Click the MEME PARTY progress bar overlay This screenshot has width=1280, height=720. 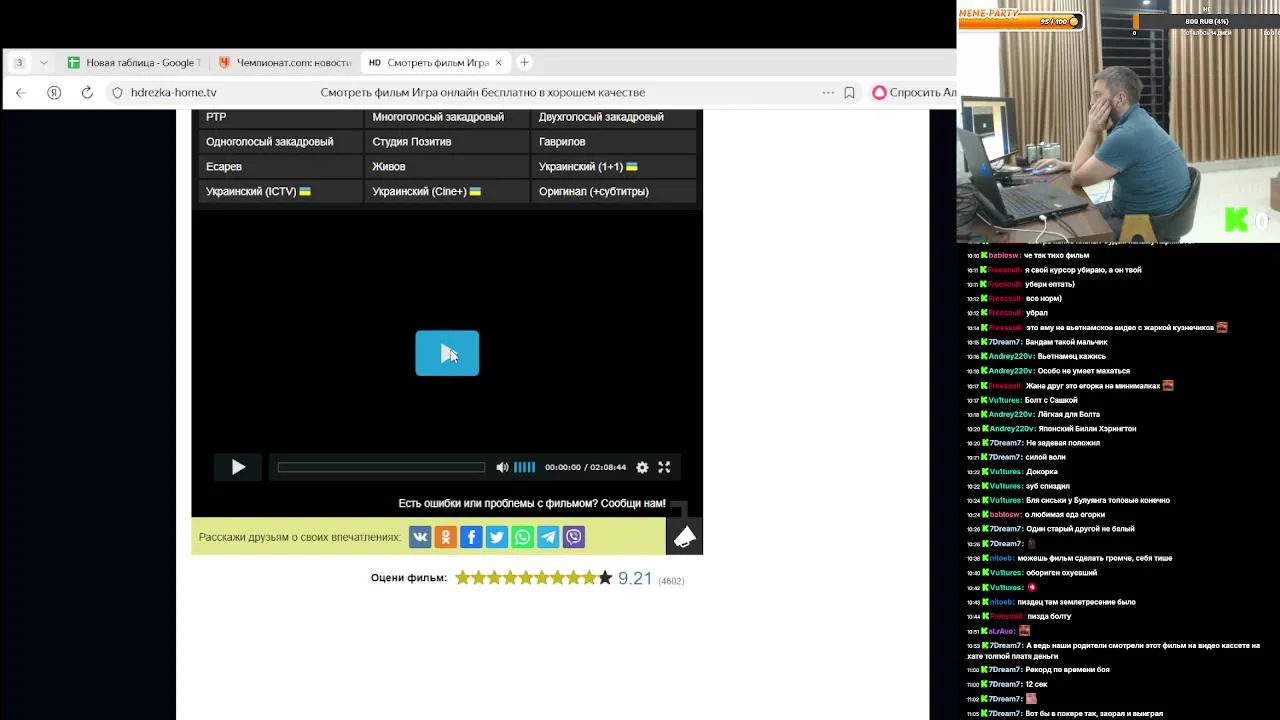click(1020, 19)
